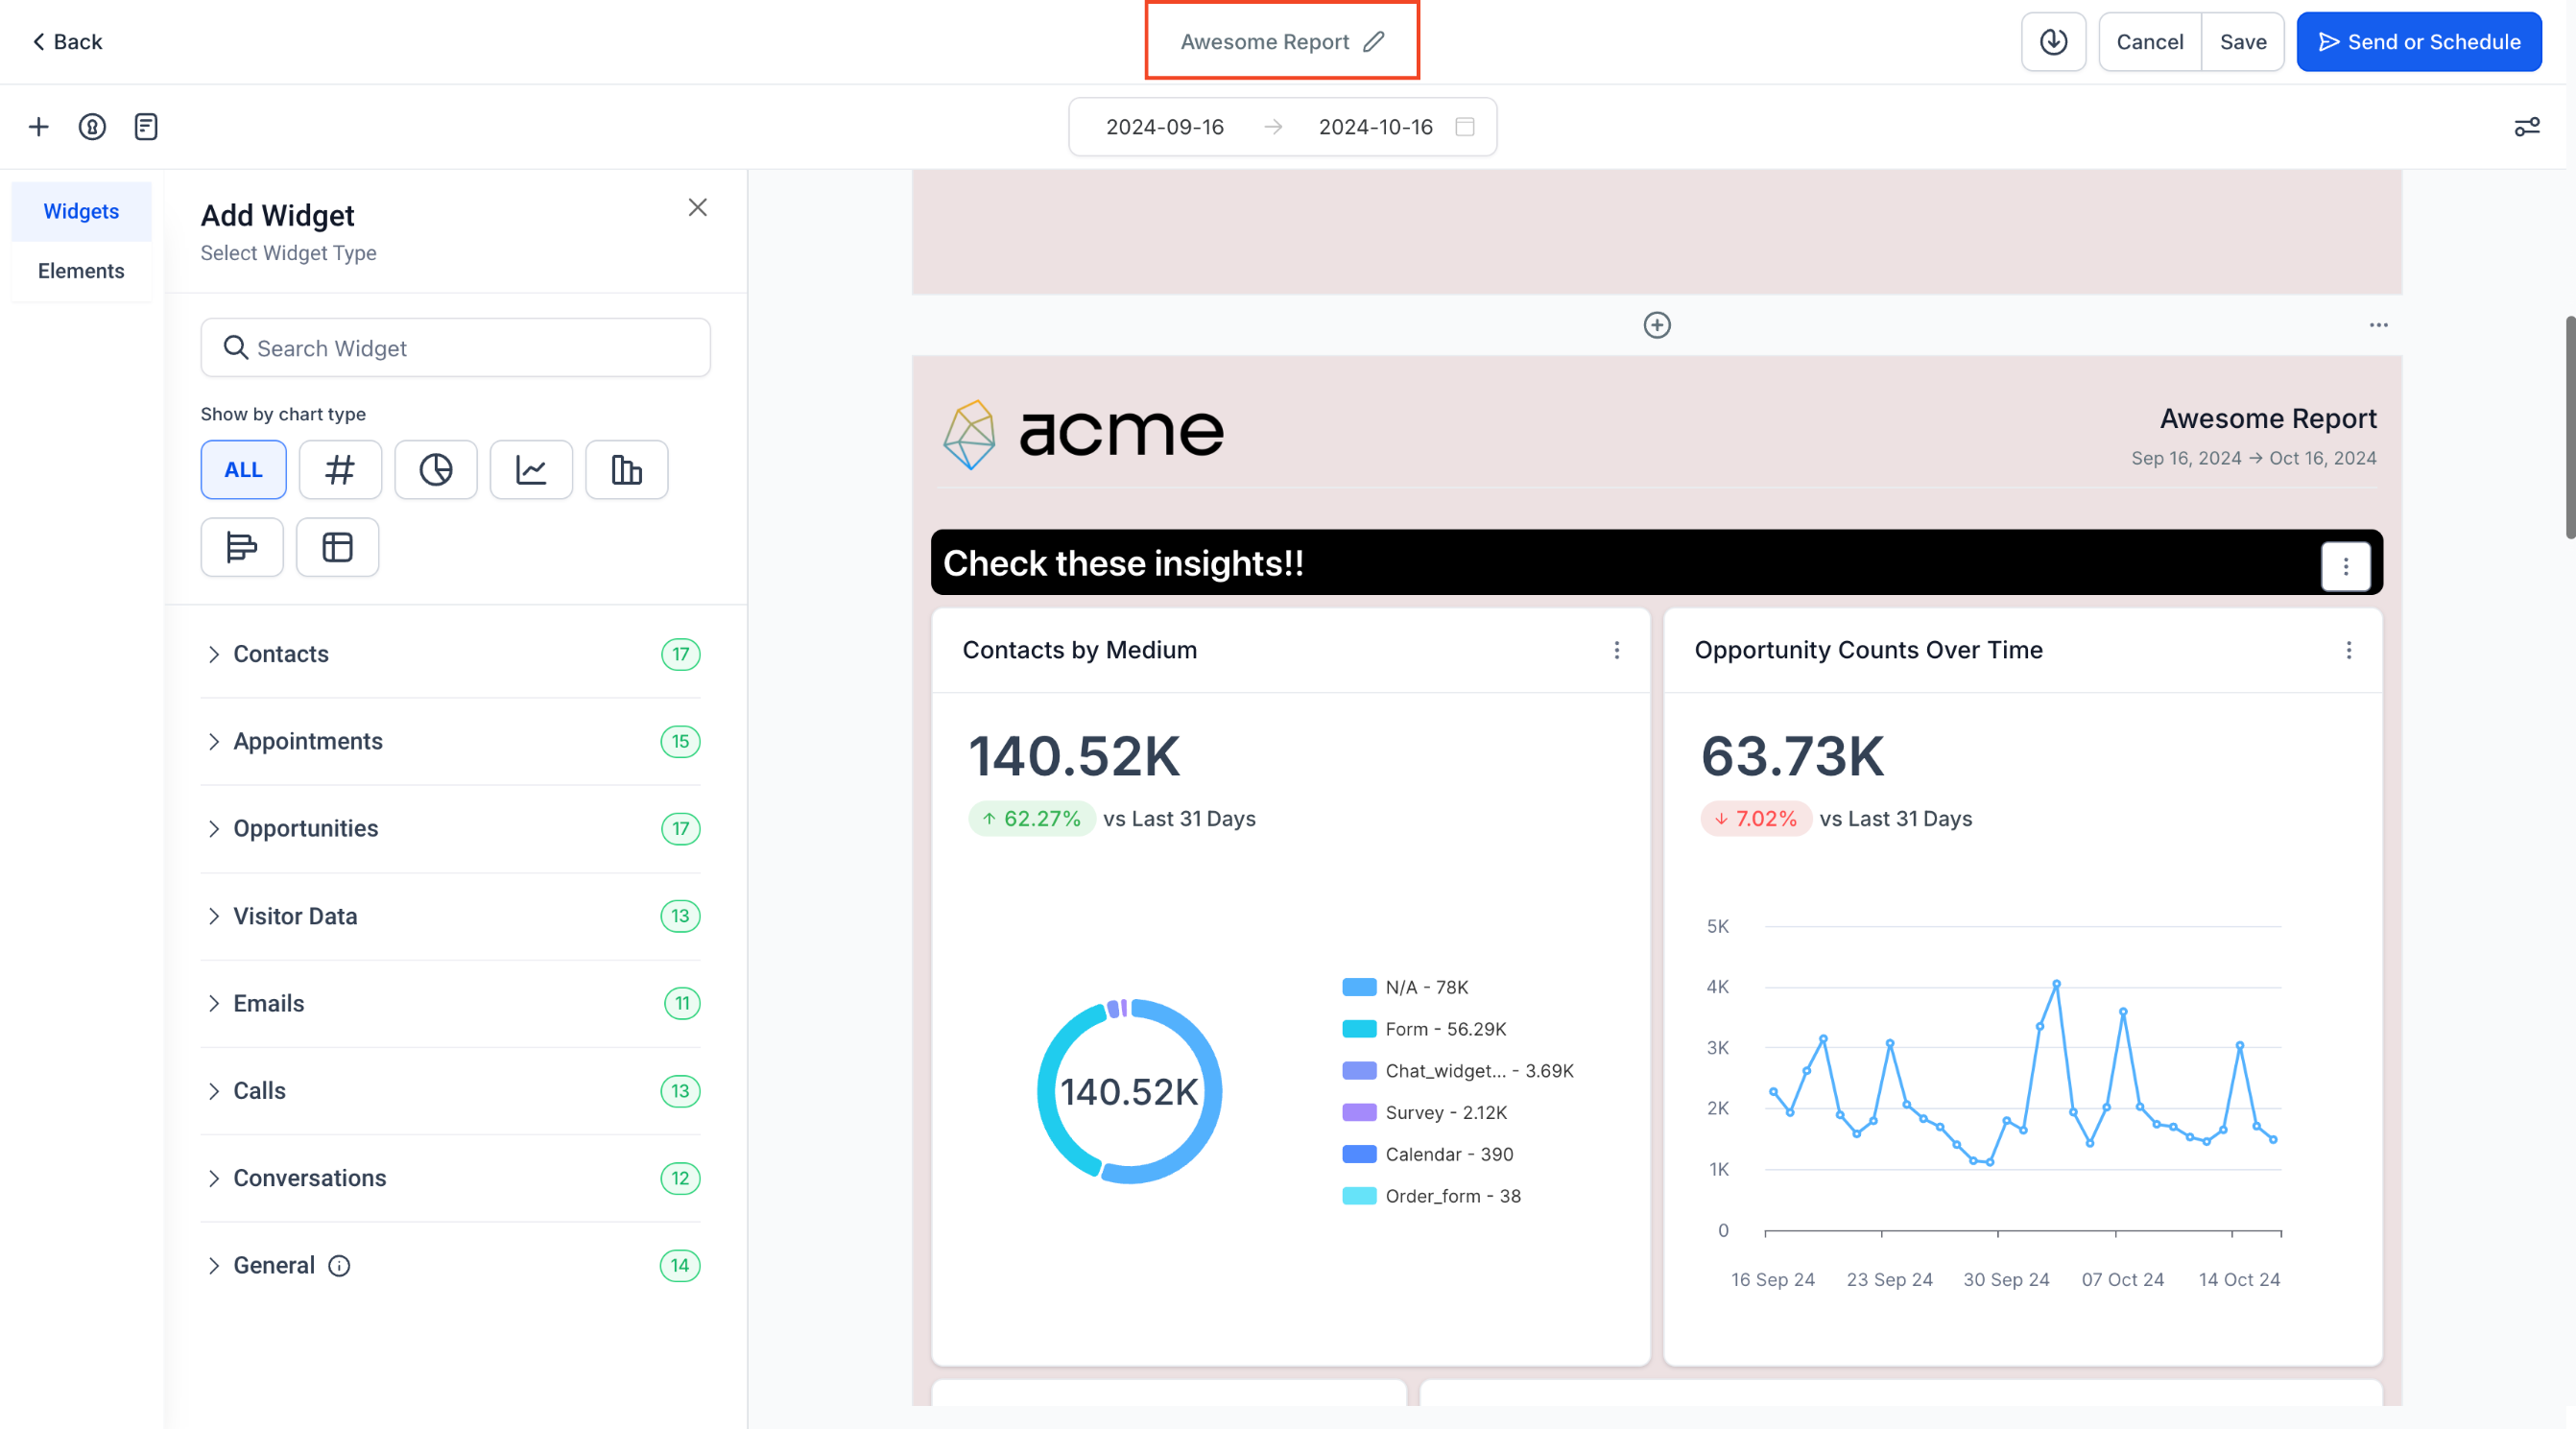Screen dimensions: 2576x1429
Task: Switch to the Elements tab
Action: click(81, 271)
